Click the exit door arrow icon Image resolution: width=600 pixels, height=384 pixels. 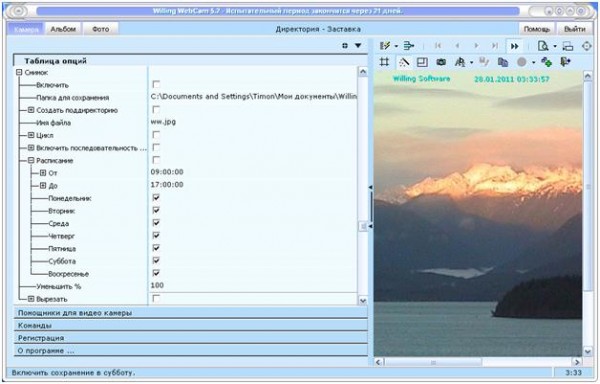coord(565,62)
